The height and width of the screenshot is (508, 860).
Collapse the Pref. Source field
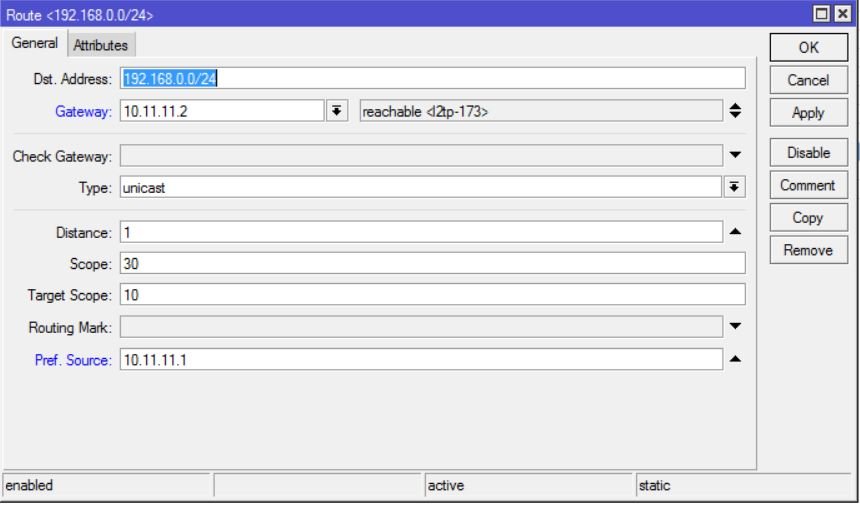(x=735, y=359)
